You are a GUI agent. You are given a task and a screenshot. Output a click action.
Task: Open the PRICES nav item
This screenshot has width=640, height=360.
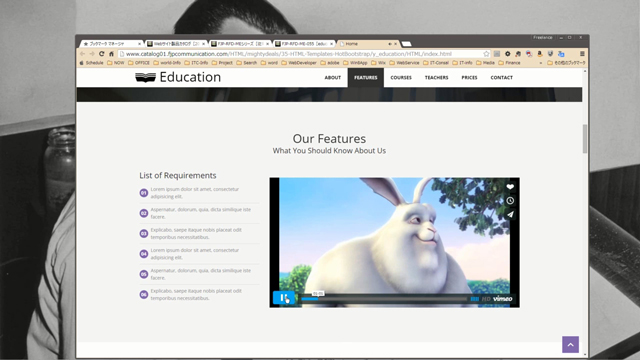point(469,78)
